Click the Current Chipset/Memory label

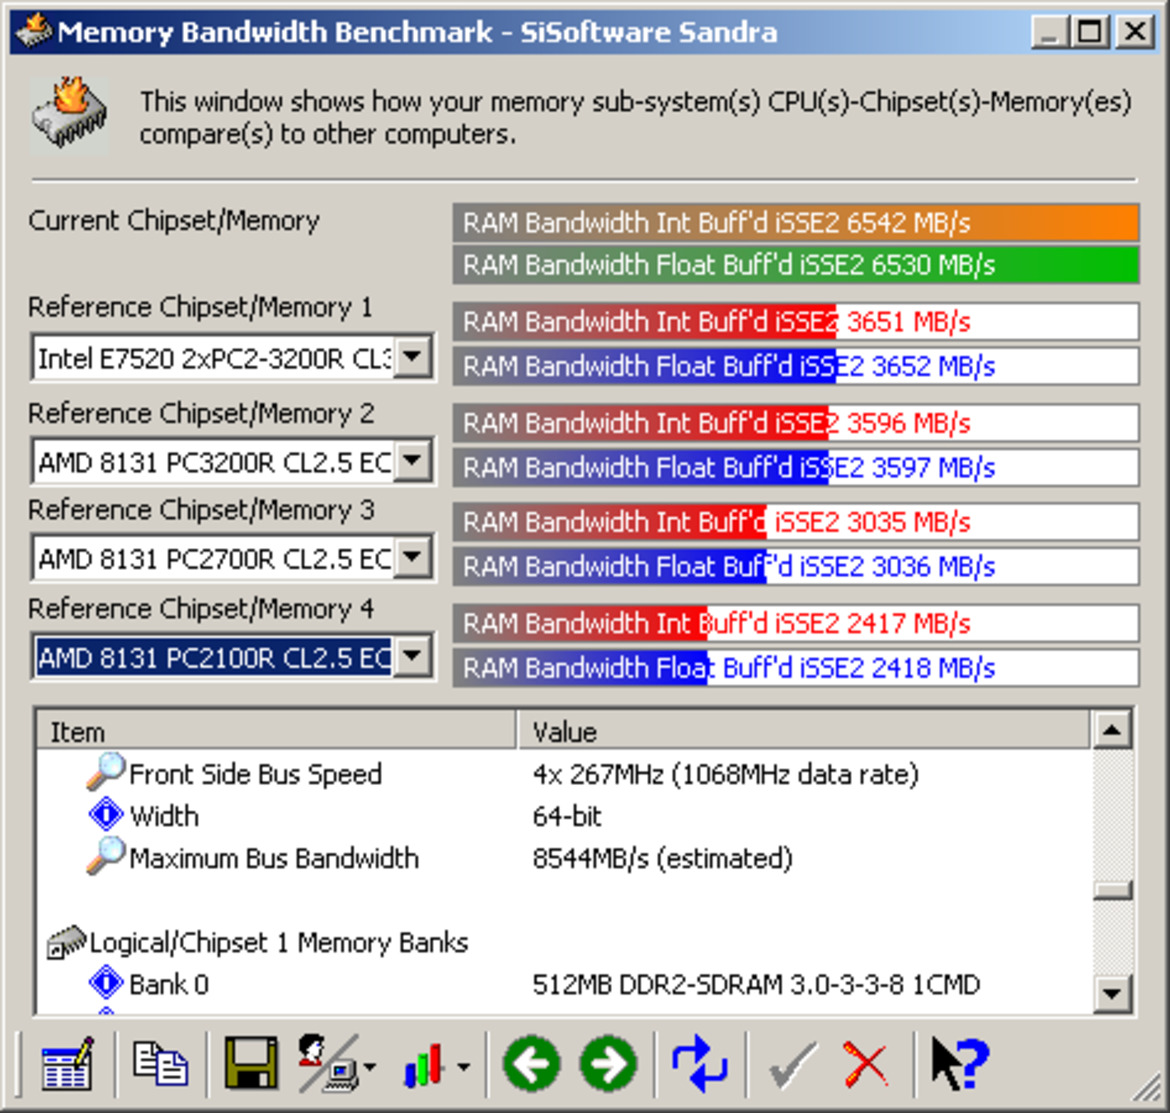[x=174, y=221]
